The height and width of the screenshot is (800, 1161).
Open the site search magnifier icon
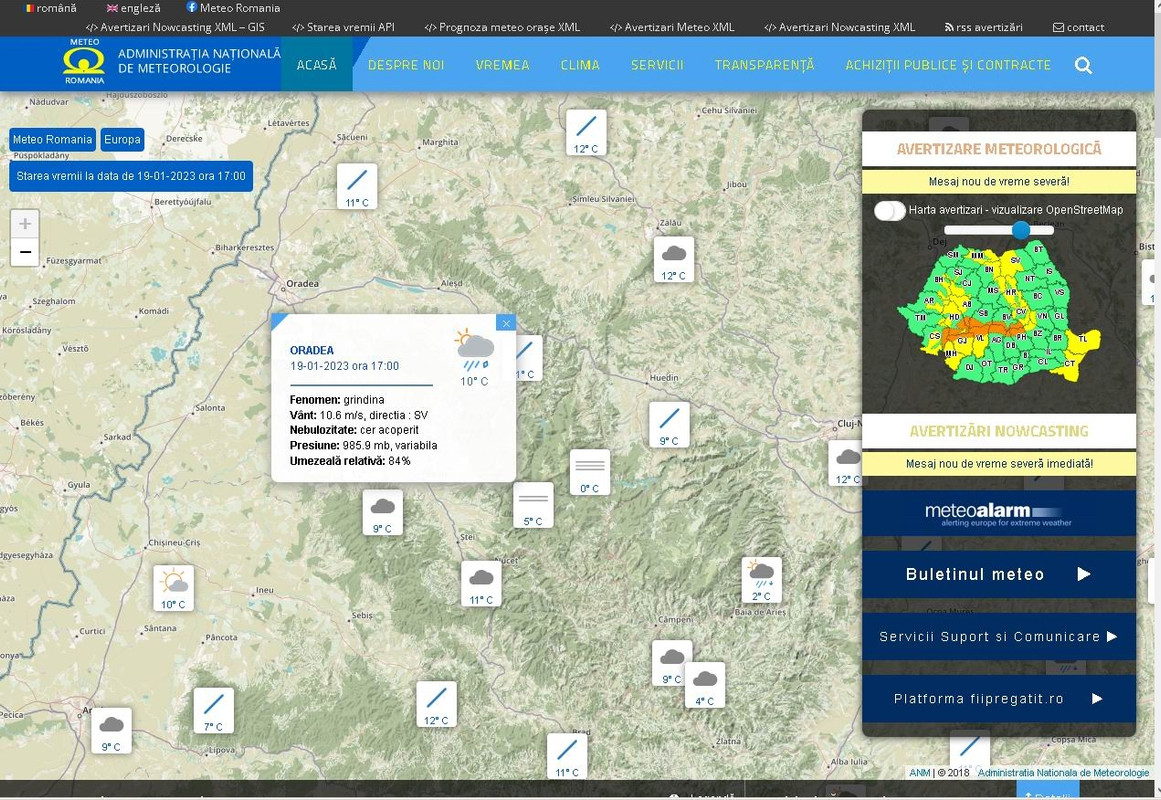(x=1083, y=65)
